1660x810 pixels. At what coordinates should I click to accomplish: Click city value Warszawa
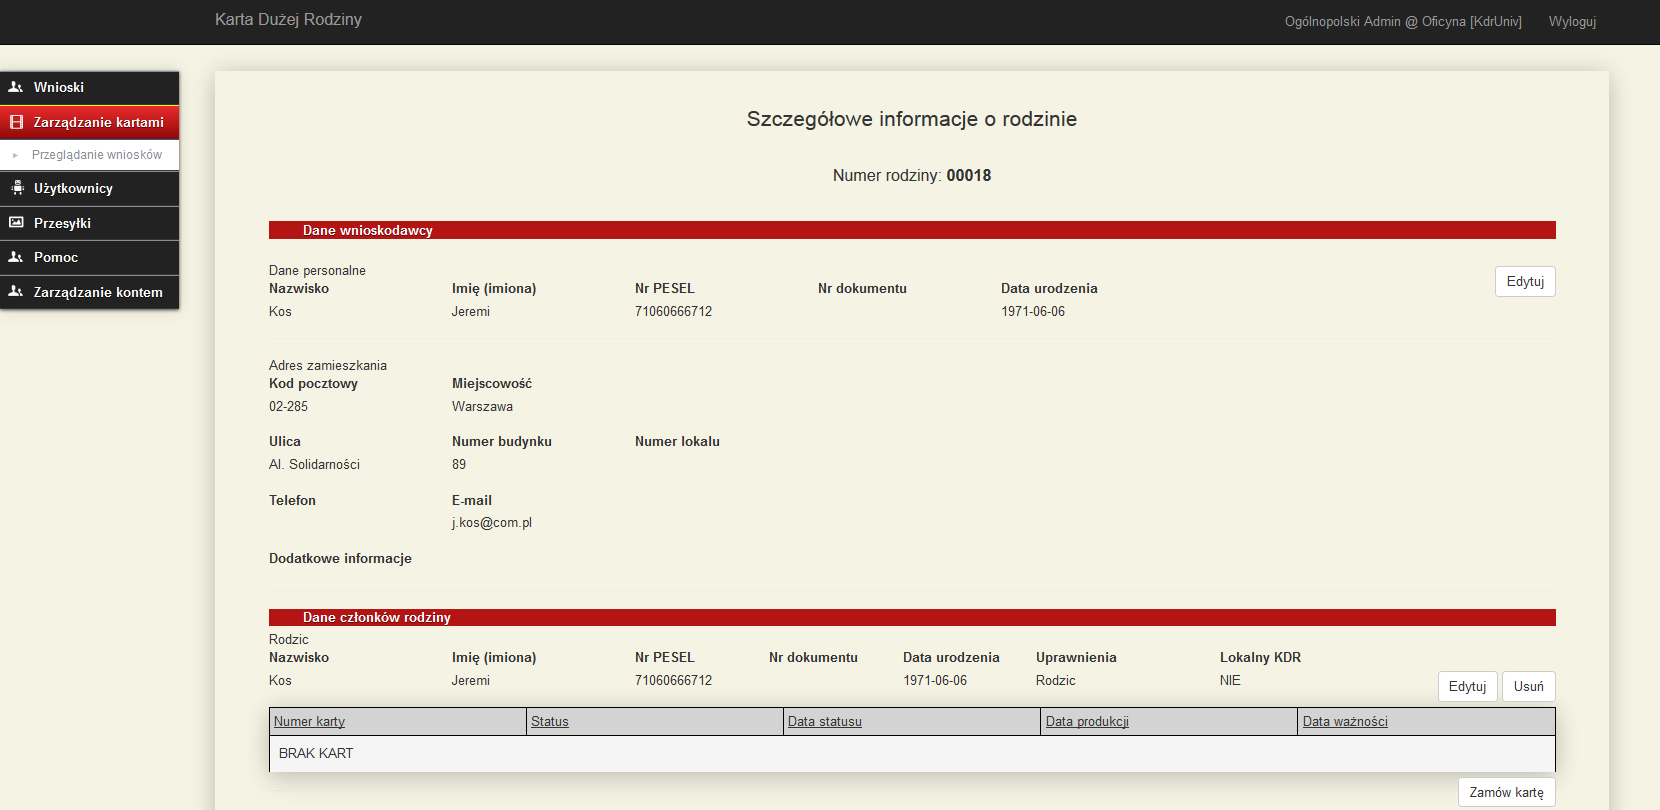click(482, 406)
